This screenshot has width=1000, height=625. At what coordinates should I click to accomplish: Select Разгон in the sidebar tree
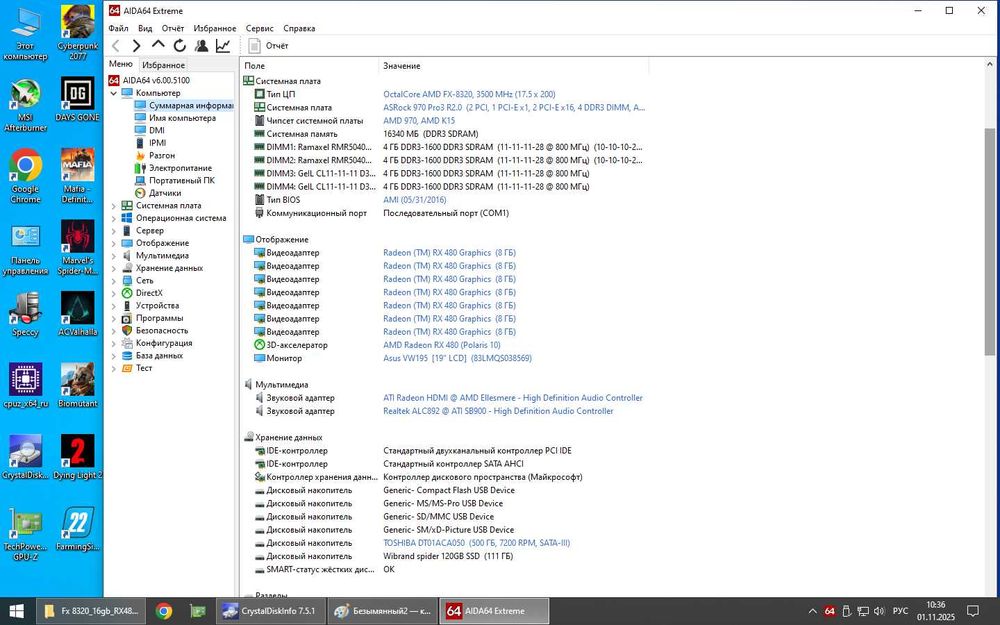coord(161,156)
